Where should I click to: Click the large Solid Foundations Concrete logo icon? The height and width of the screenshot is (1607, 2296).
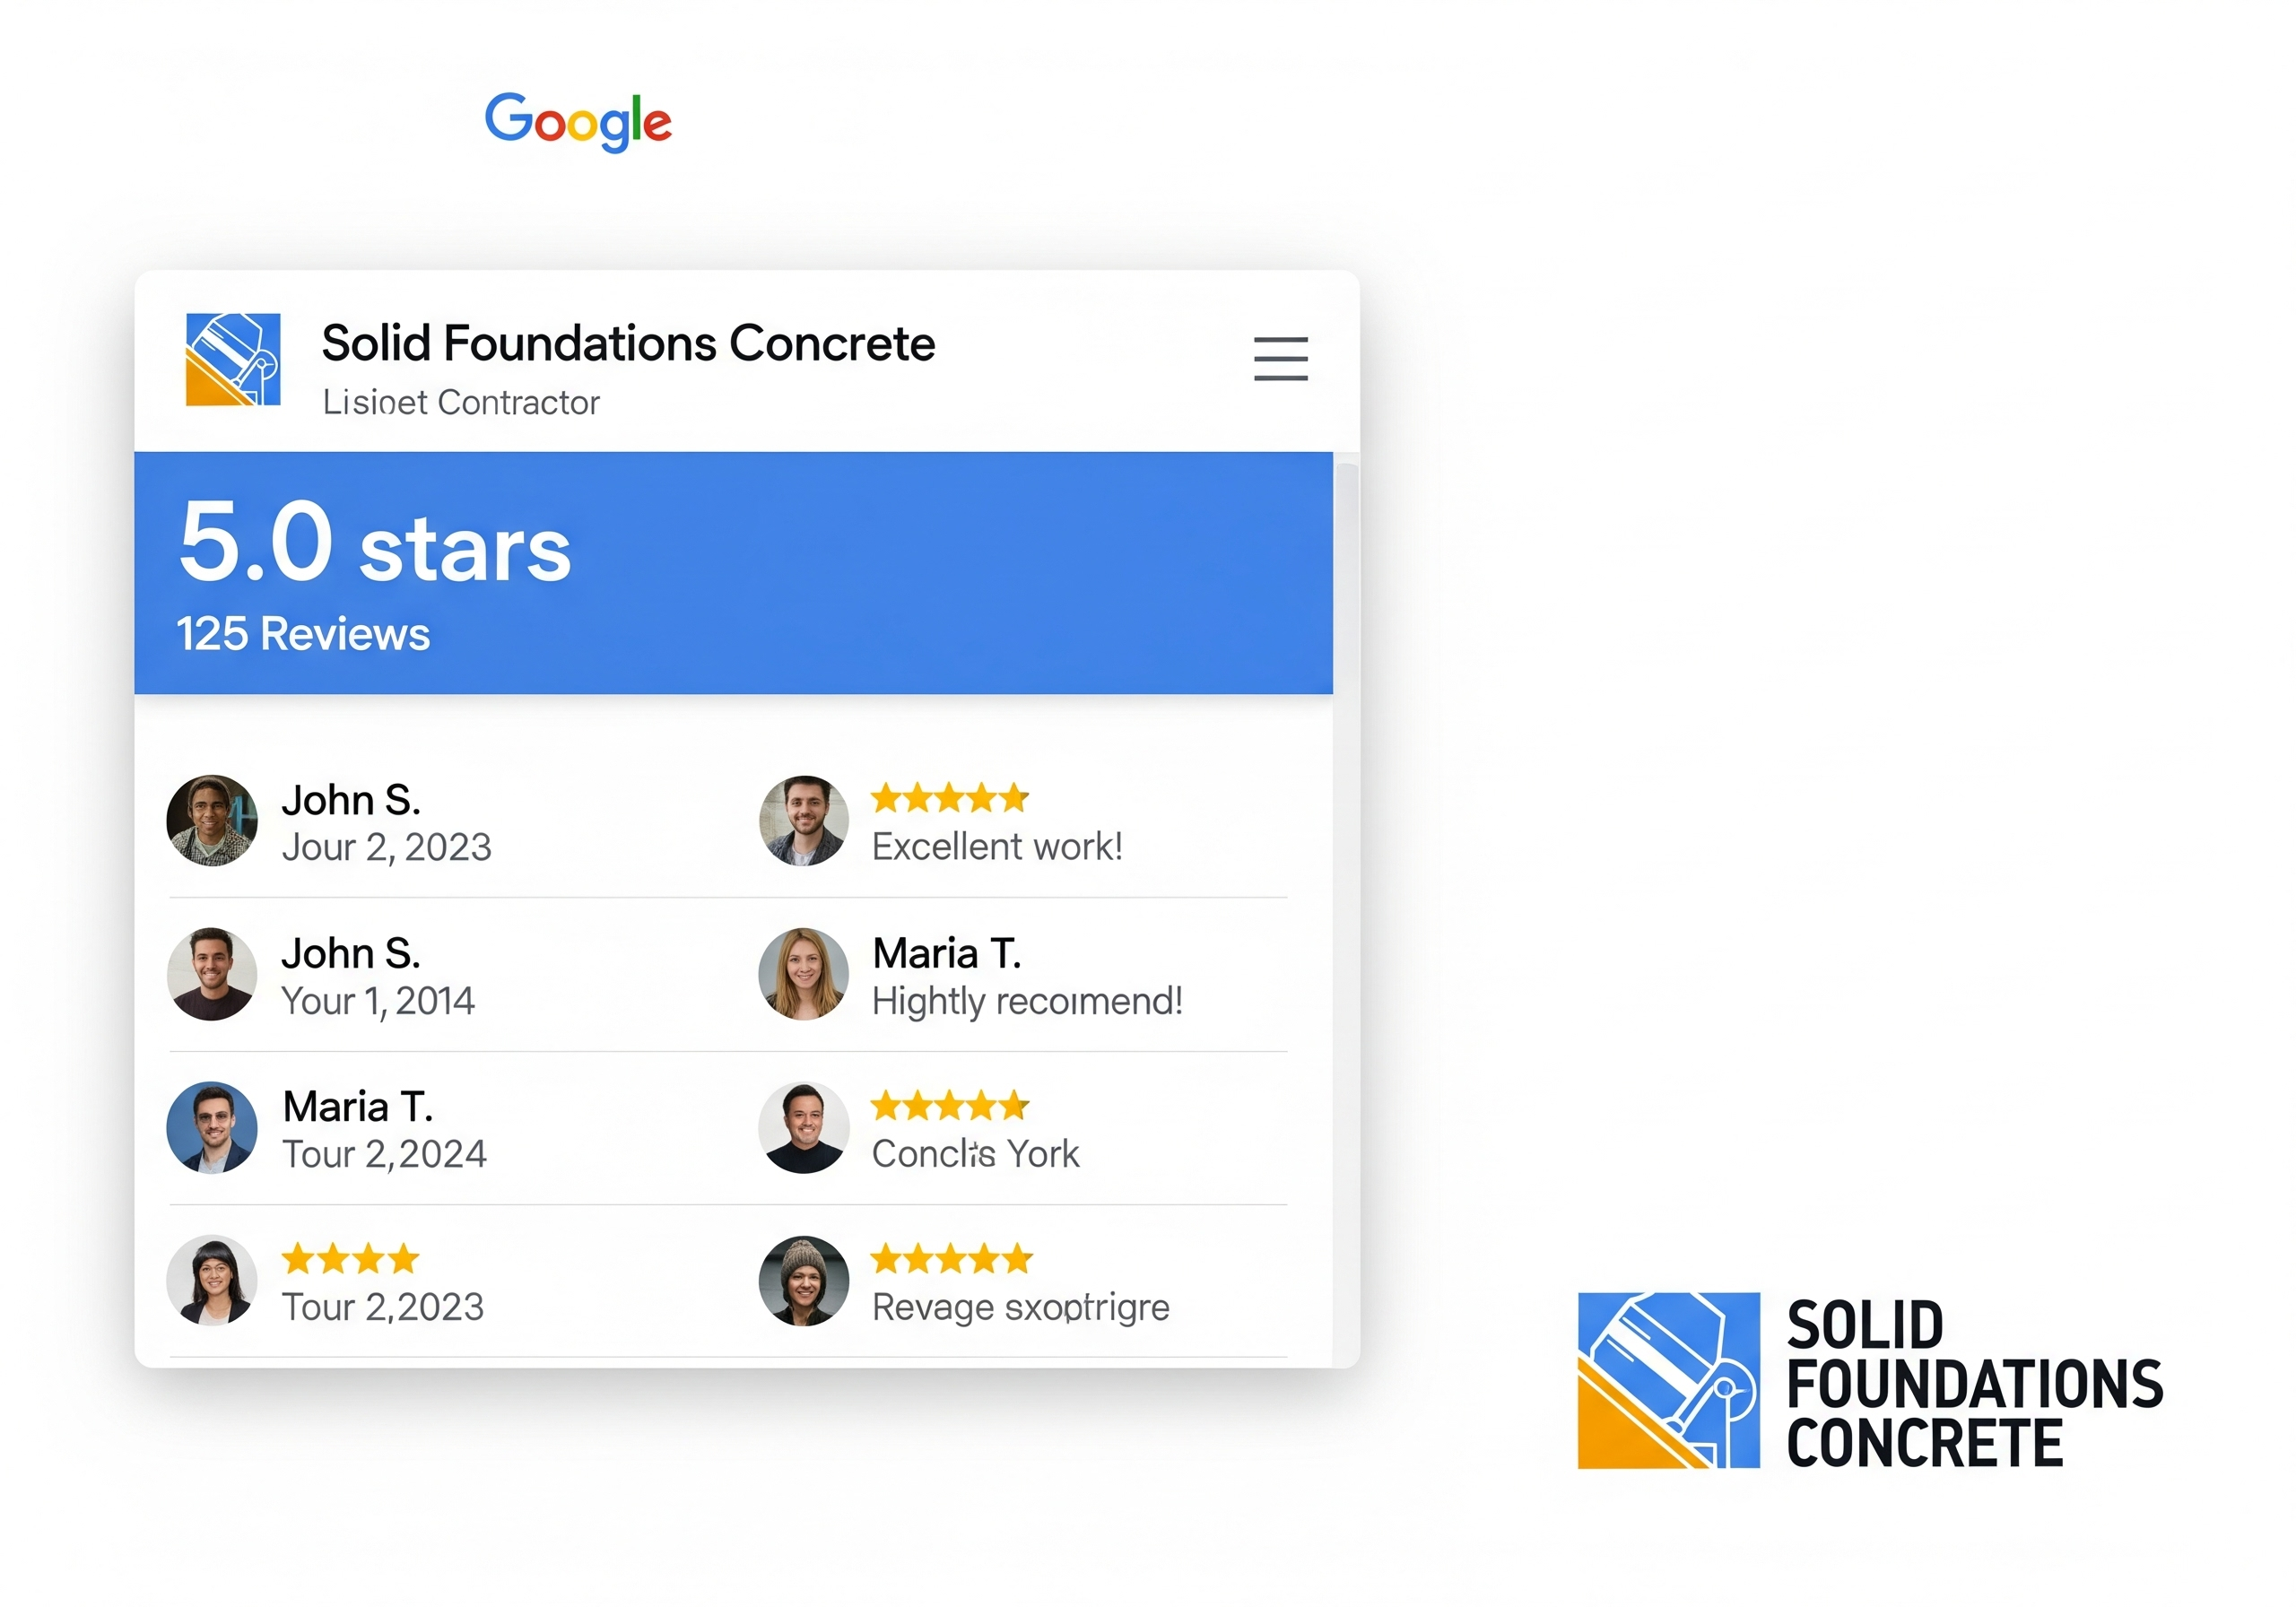tap(1667, 1380)
